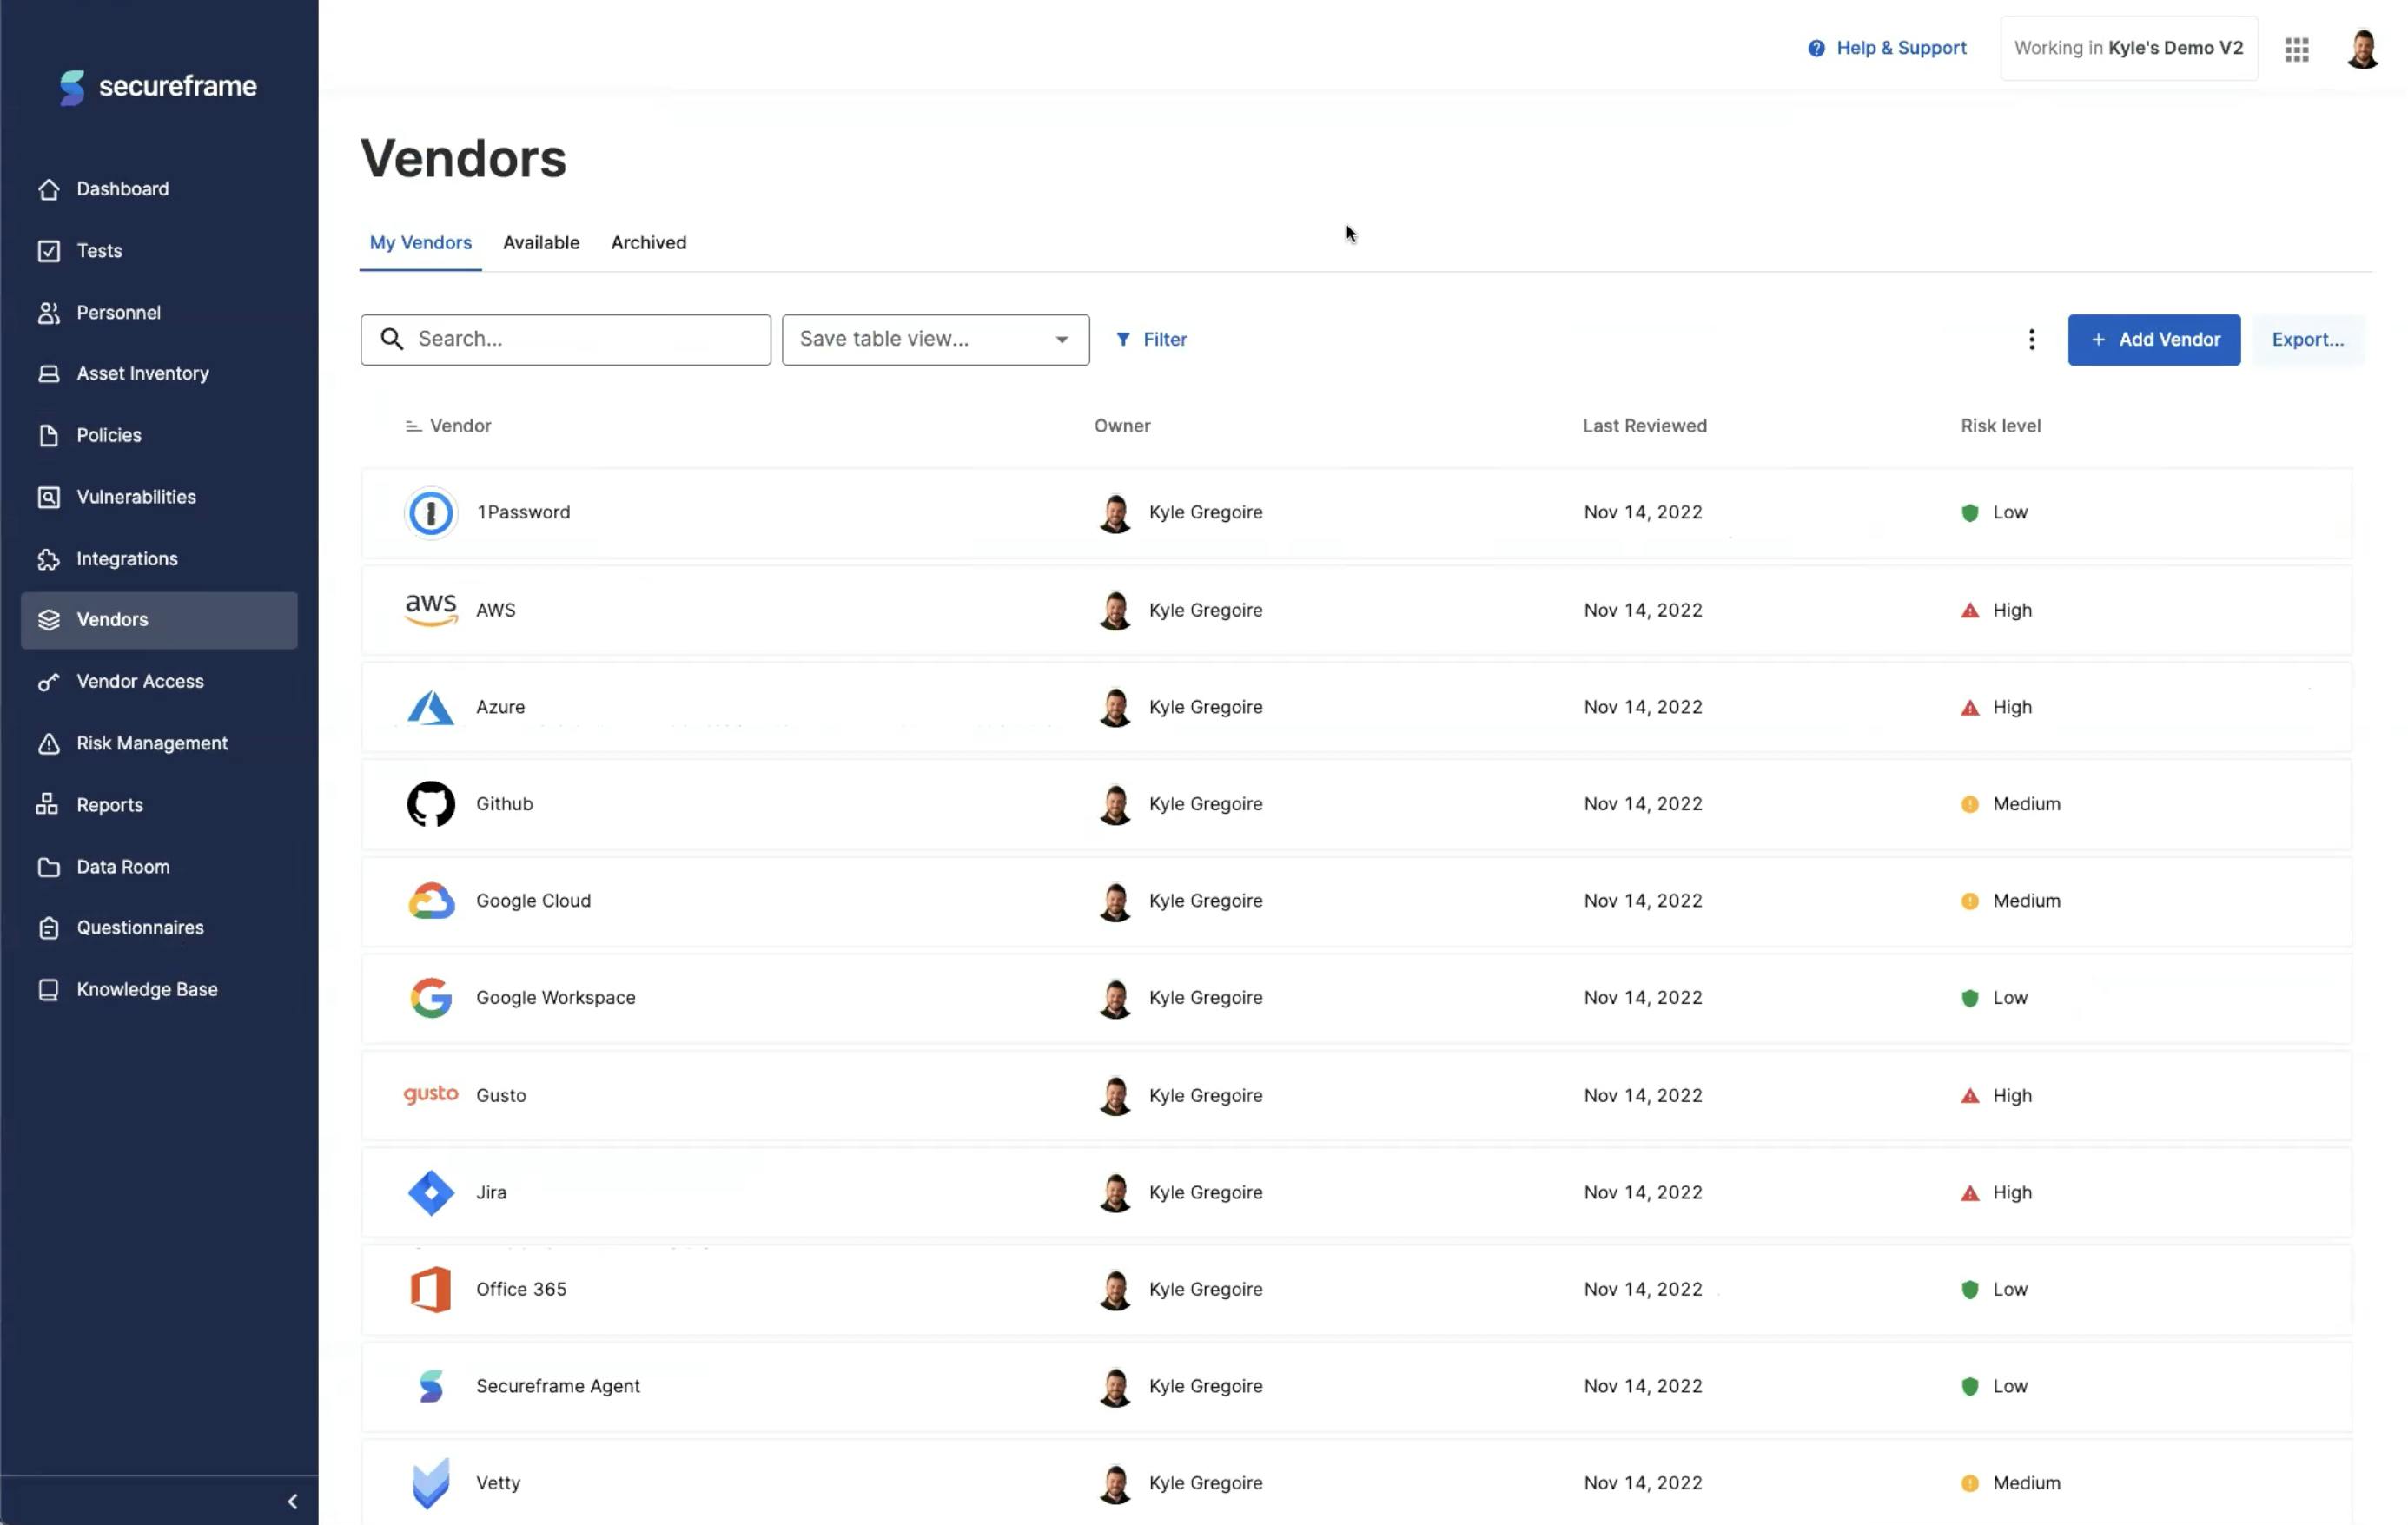Viewport: 2408px width, 1525px height.
Task: Click owner Kyle Gregoire in Jira row
Action: [x=1205, y=1192]
